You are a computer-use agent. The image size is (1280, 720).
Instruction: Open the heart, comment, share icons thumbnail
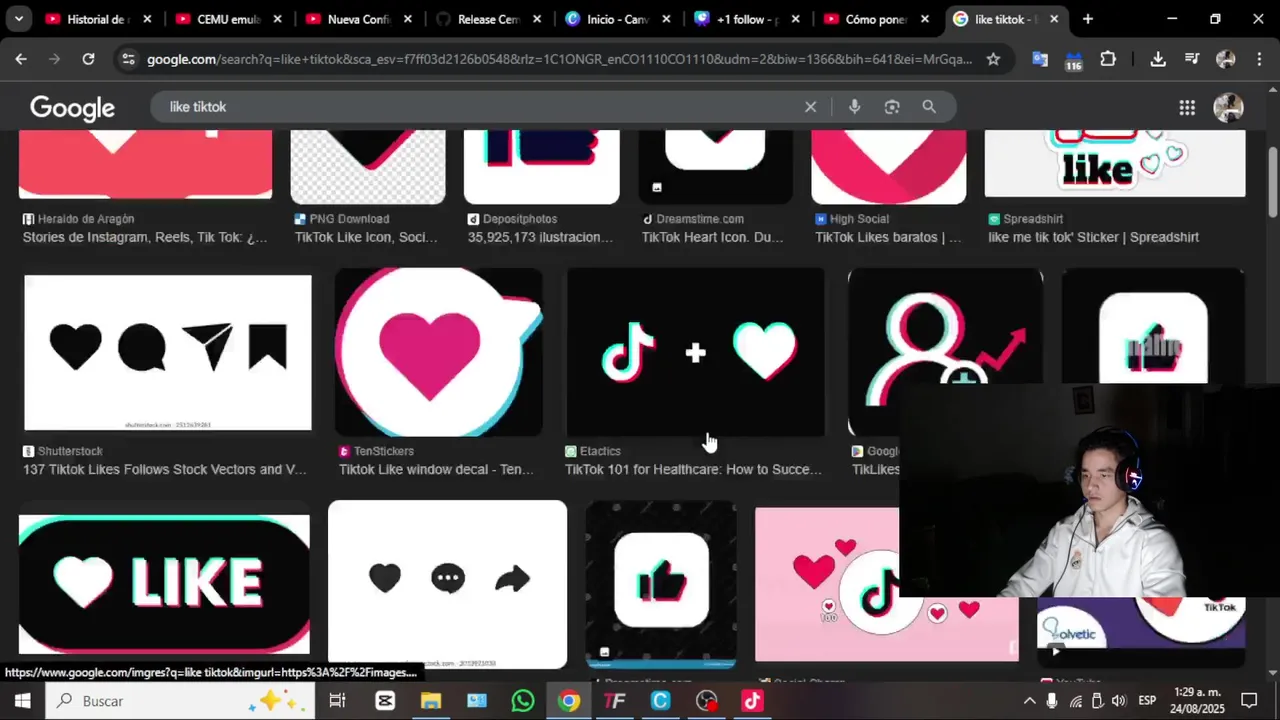coord(447,585)
